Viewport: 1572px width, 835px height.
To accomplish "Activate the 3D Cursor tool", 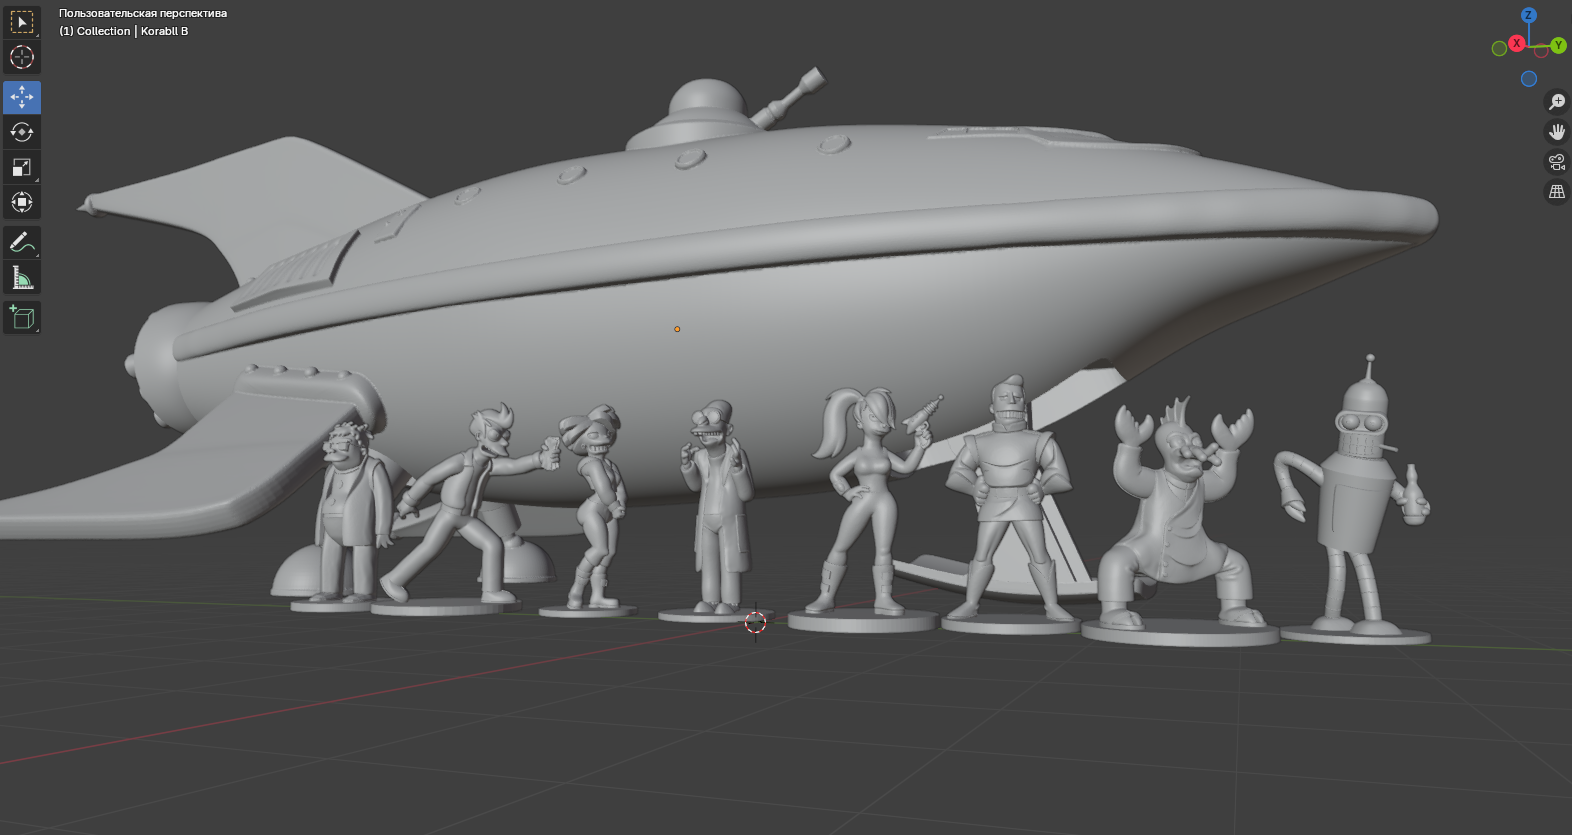I will point(22,57).
